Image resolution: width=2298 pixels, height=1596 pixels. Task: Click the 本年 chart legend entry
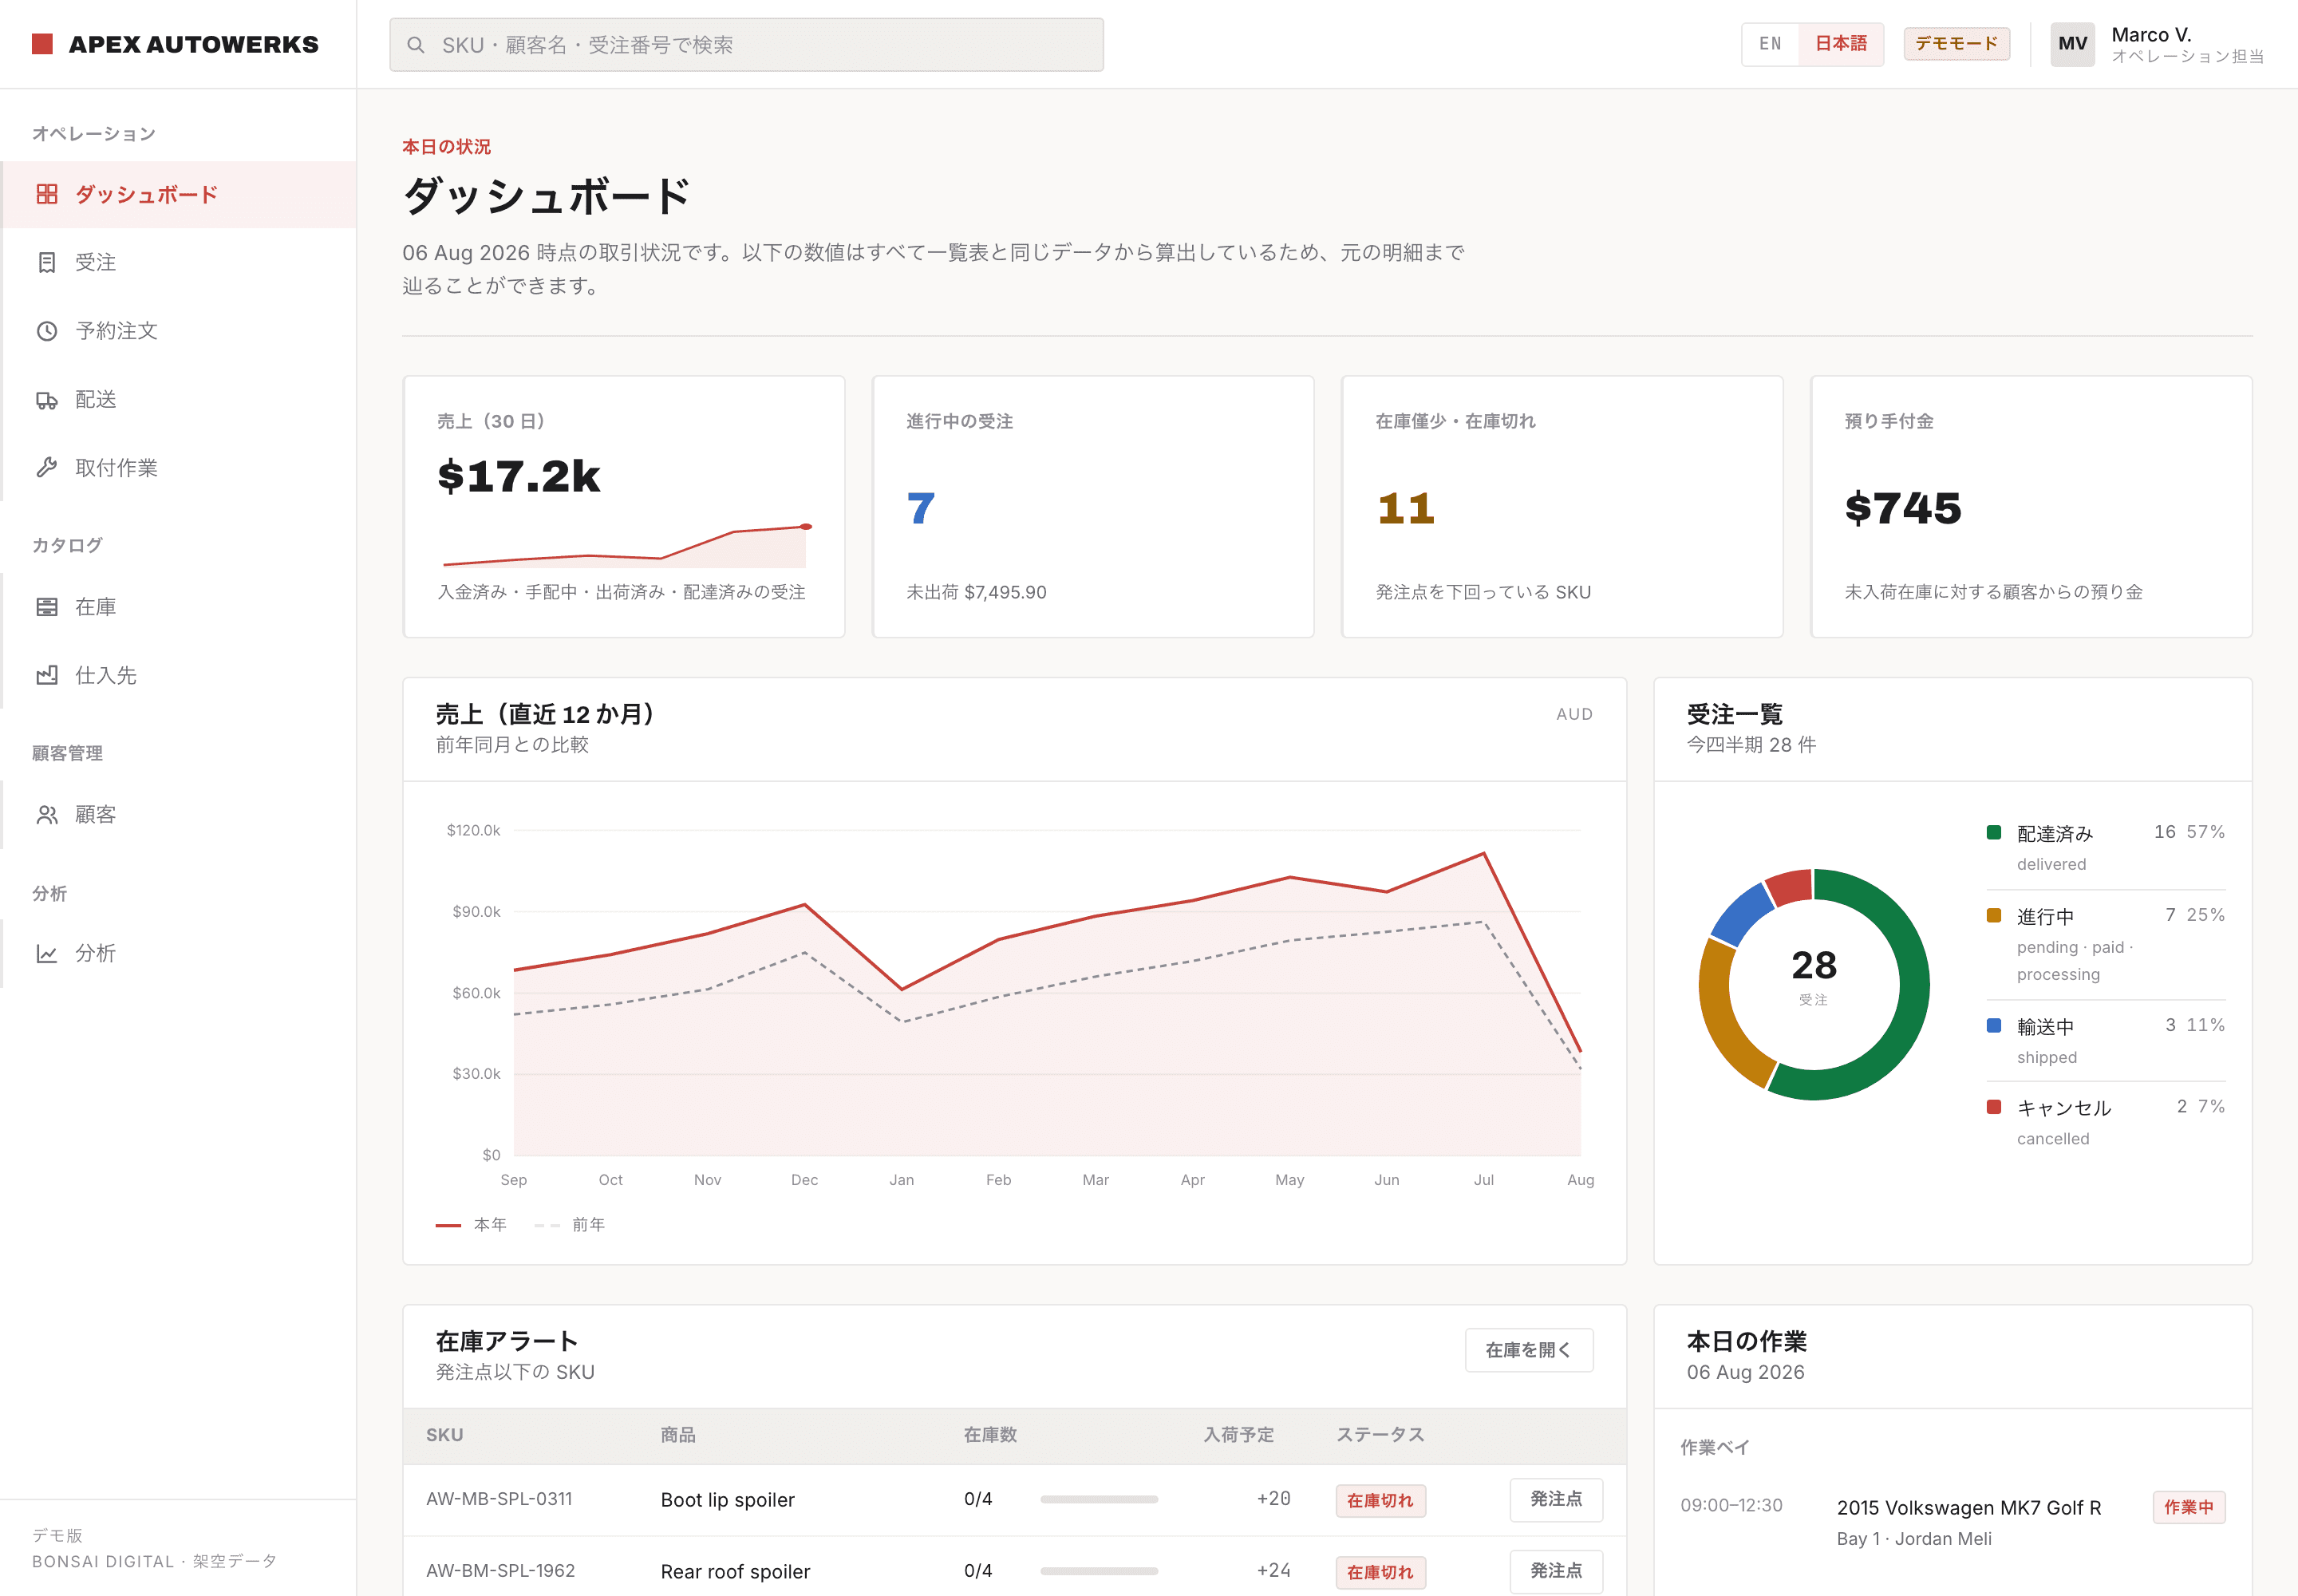[471, 1225]
